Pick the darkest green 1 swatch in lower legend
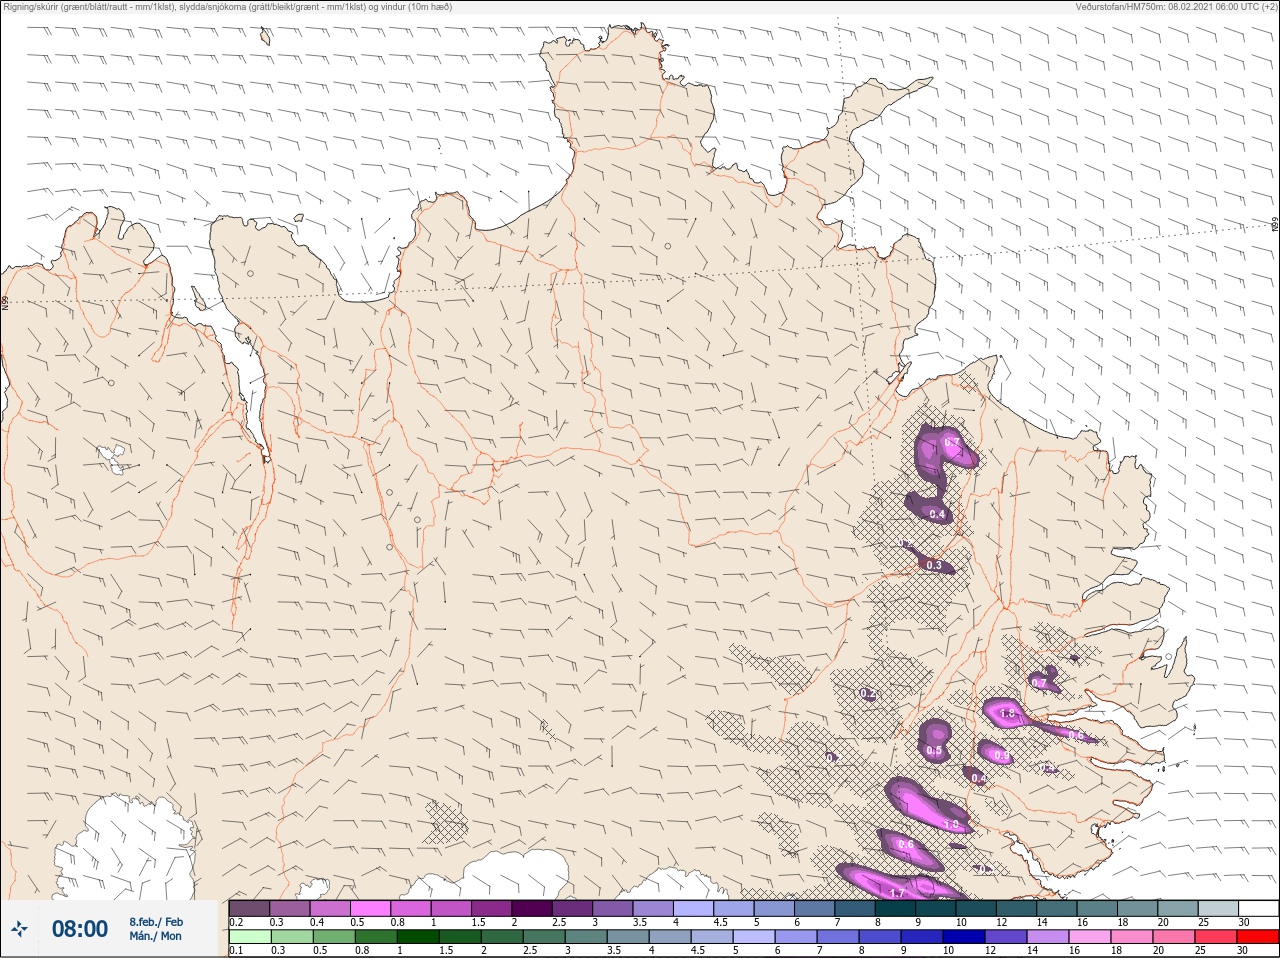Screen dimensions: 1280x958 [x=417, y=937]
